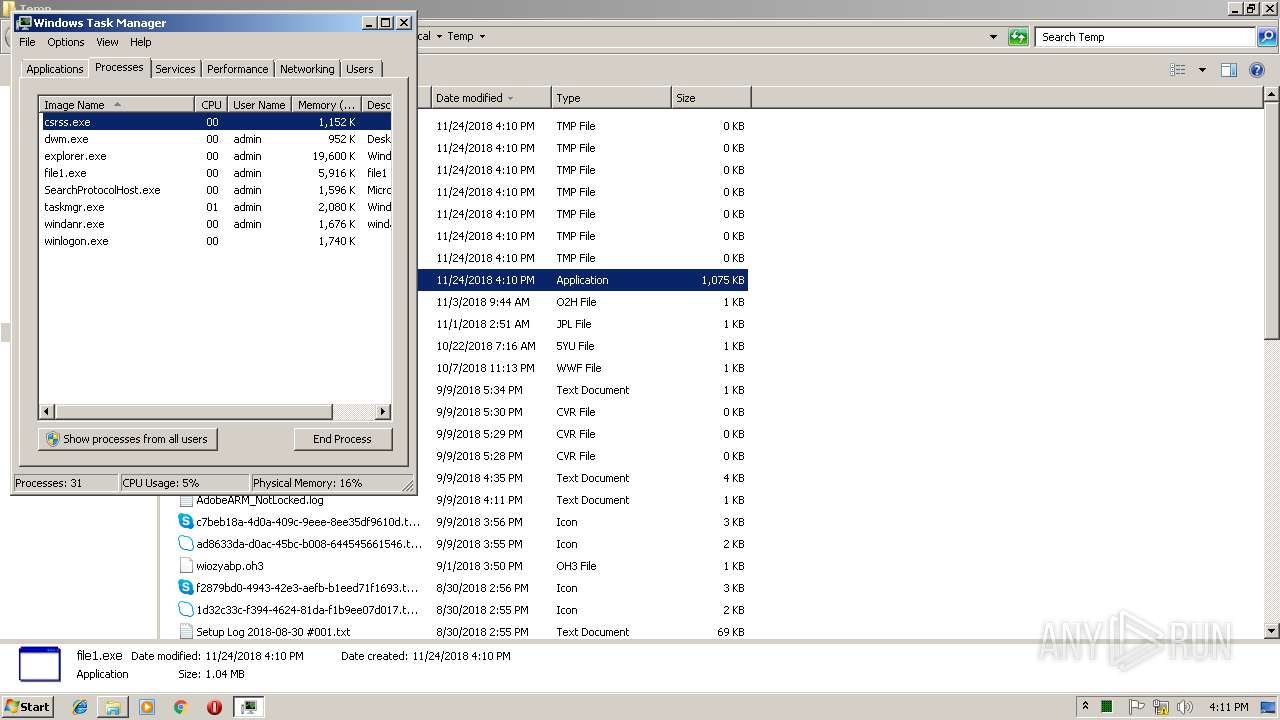Open Explorer help with the question mark icon
This screenshot has width=1280, height=720.
pos(1258,70)
